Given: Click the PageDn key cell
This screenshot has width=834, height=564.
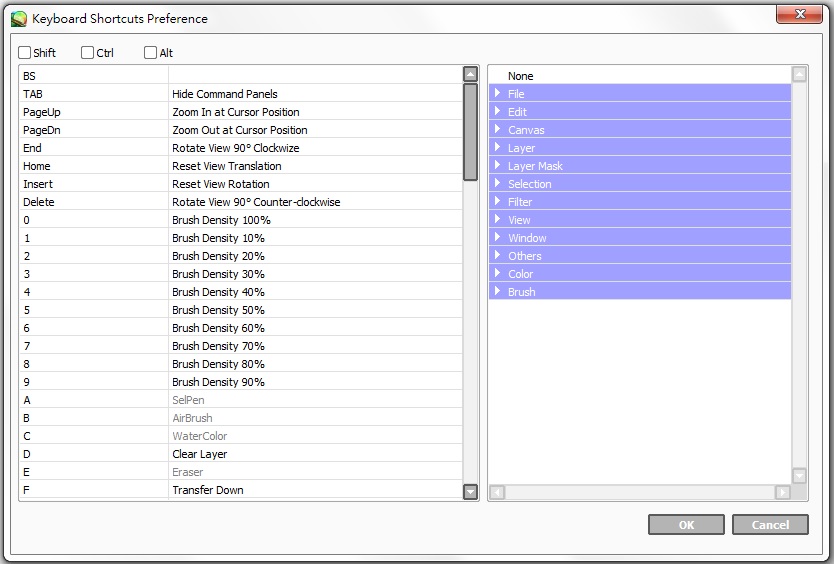Looking at the screenshot, I should pos(94,130).
